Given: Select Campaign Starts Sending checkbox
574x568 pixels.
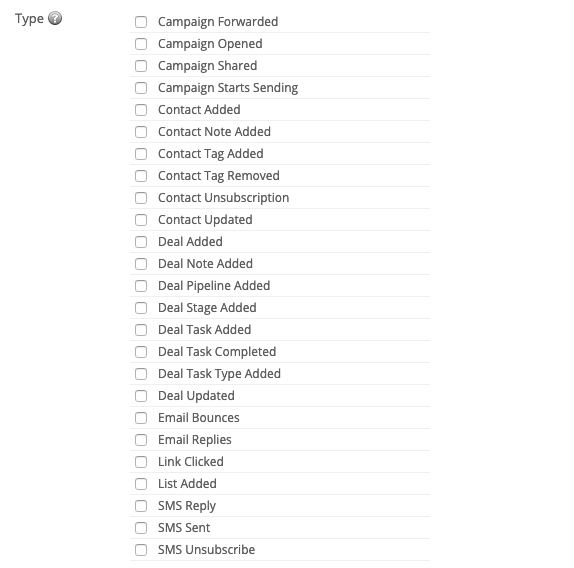Looking at the screenshot, I should tap(141, 88).
